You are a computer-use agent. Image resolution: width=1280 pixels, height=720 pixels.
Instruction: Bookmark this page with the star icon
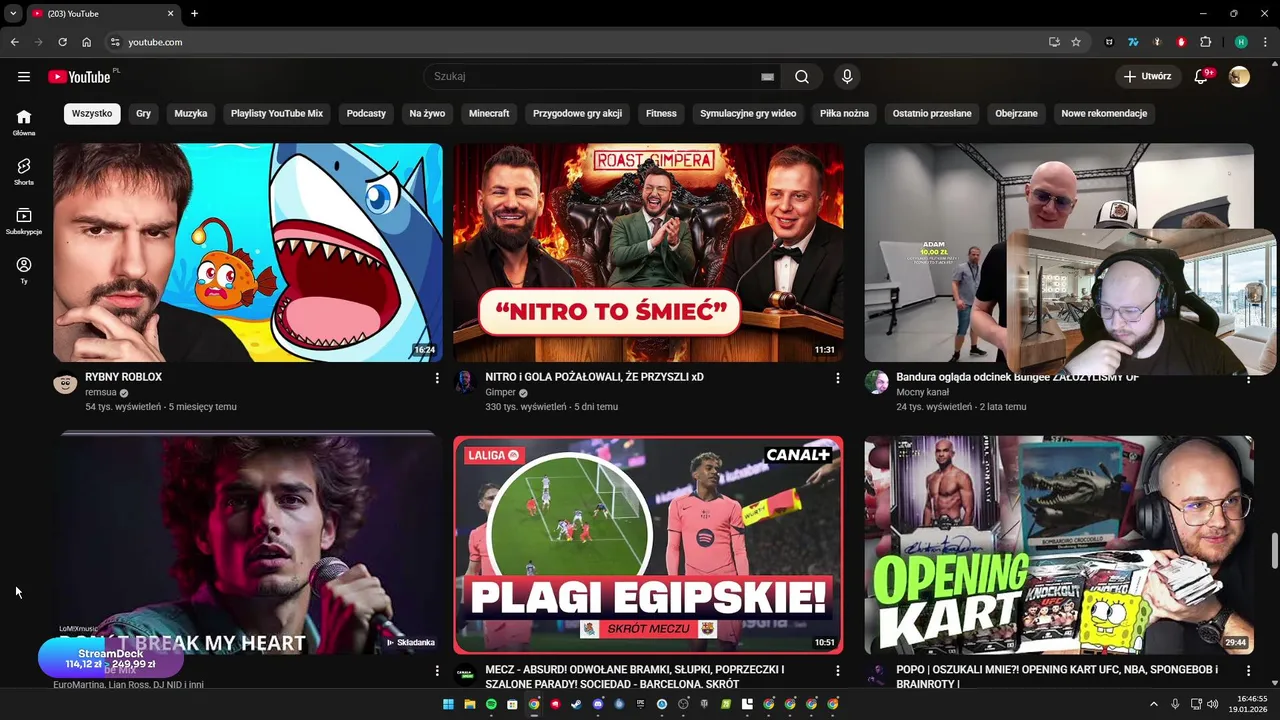tap(1076, 42)
